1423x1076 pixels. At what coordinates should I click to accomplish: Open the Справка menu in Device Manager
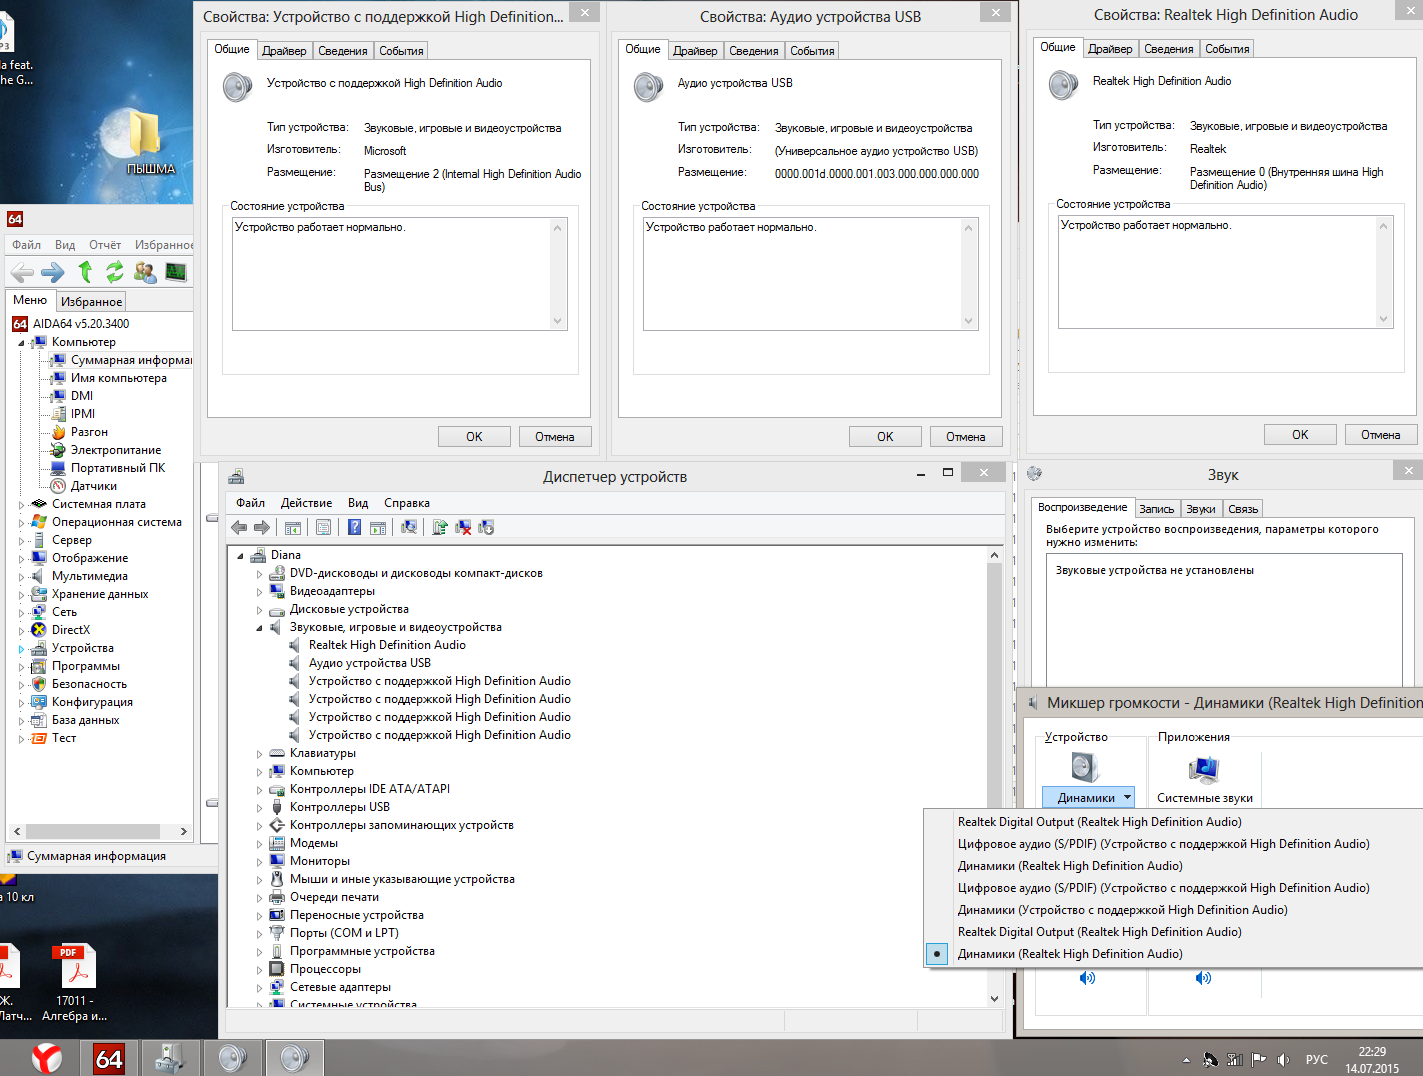tap(406, 503)
